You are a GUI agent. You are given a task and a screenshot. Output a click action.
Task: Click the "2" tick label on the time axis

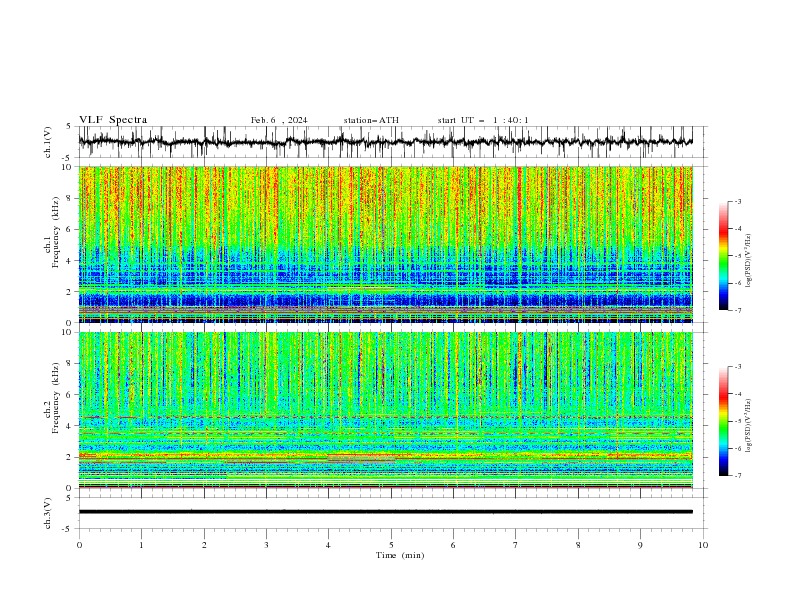tap(204, 545)
